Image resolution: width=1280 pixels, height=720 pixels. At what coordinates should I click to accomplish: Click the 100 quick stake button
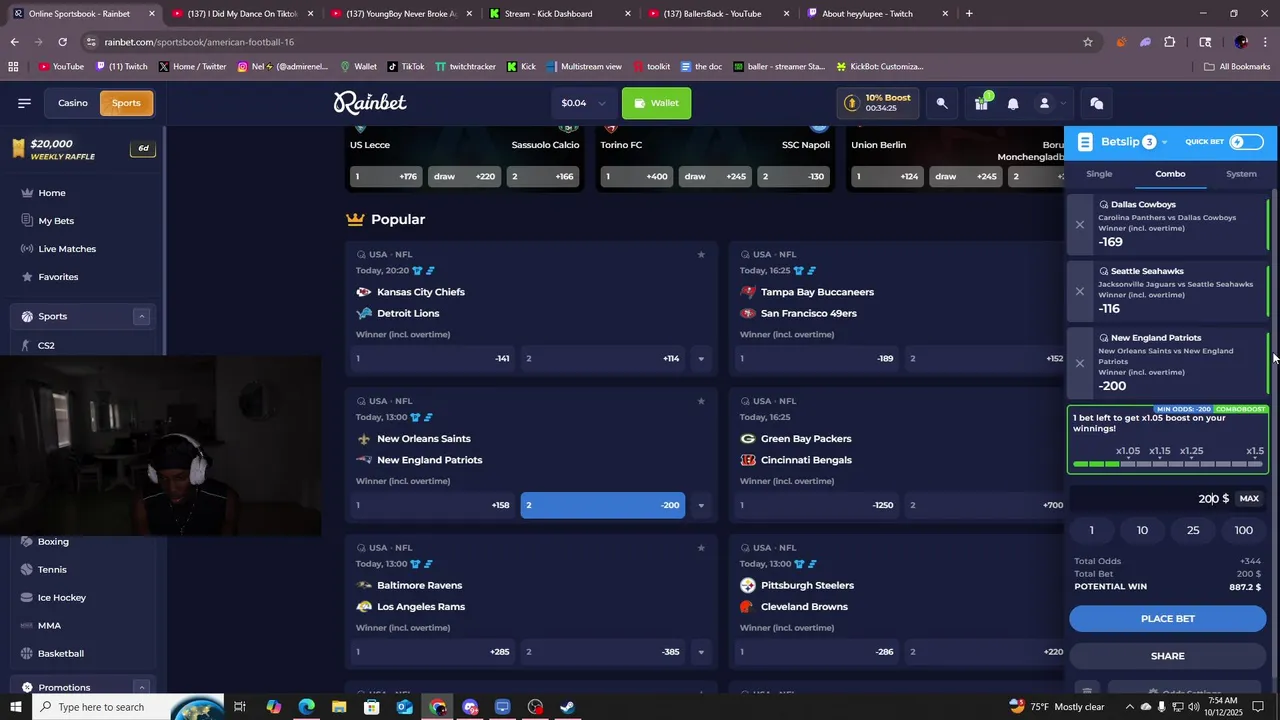[1243, 531]
